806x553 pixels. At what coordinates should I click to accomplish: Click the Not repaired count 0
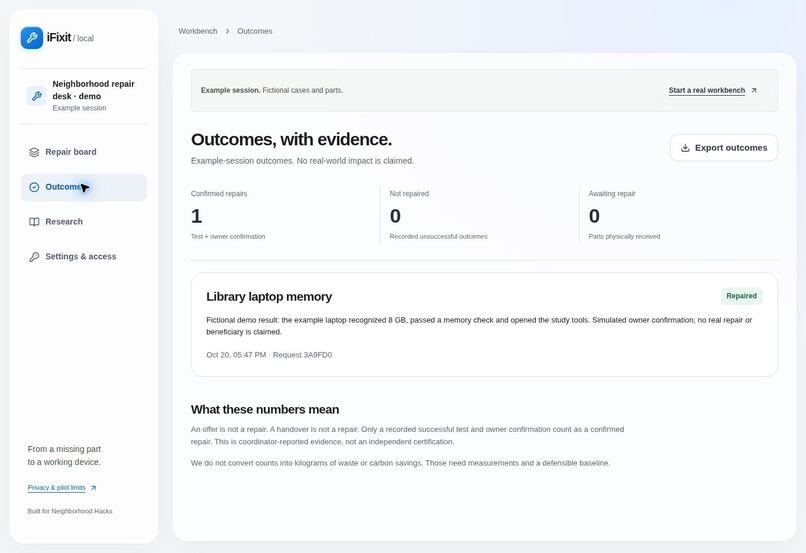pos(395,216)
